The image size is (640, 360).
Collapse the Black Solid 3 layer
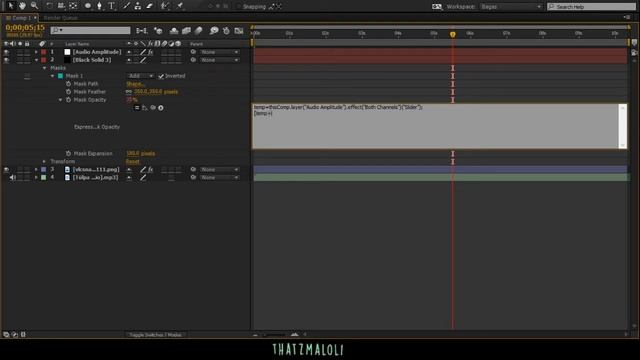point(36,60)
